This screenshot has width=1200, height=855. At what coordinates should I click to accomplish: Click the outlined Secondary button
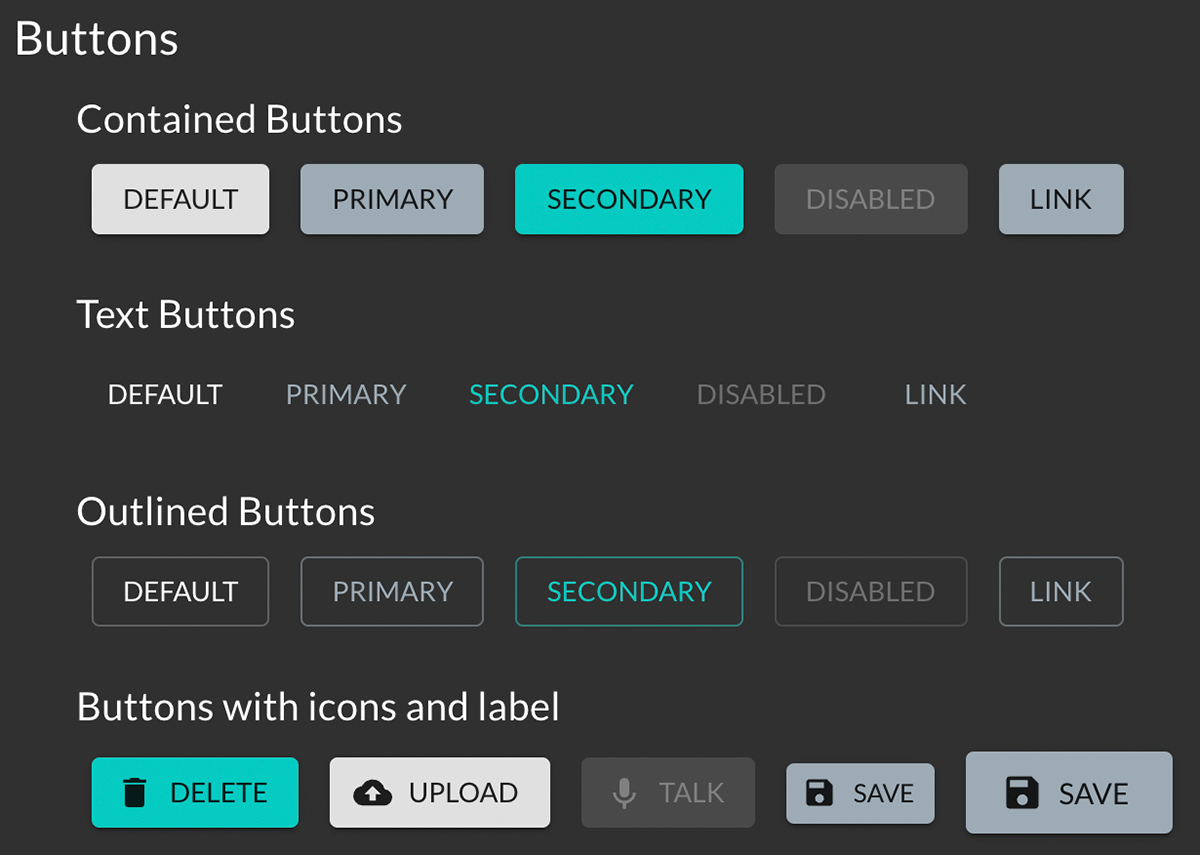629,591
